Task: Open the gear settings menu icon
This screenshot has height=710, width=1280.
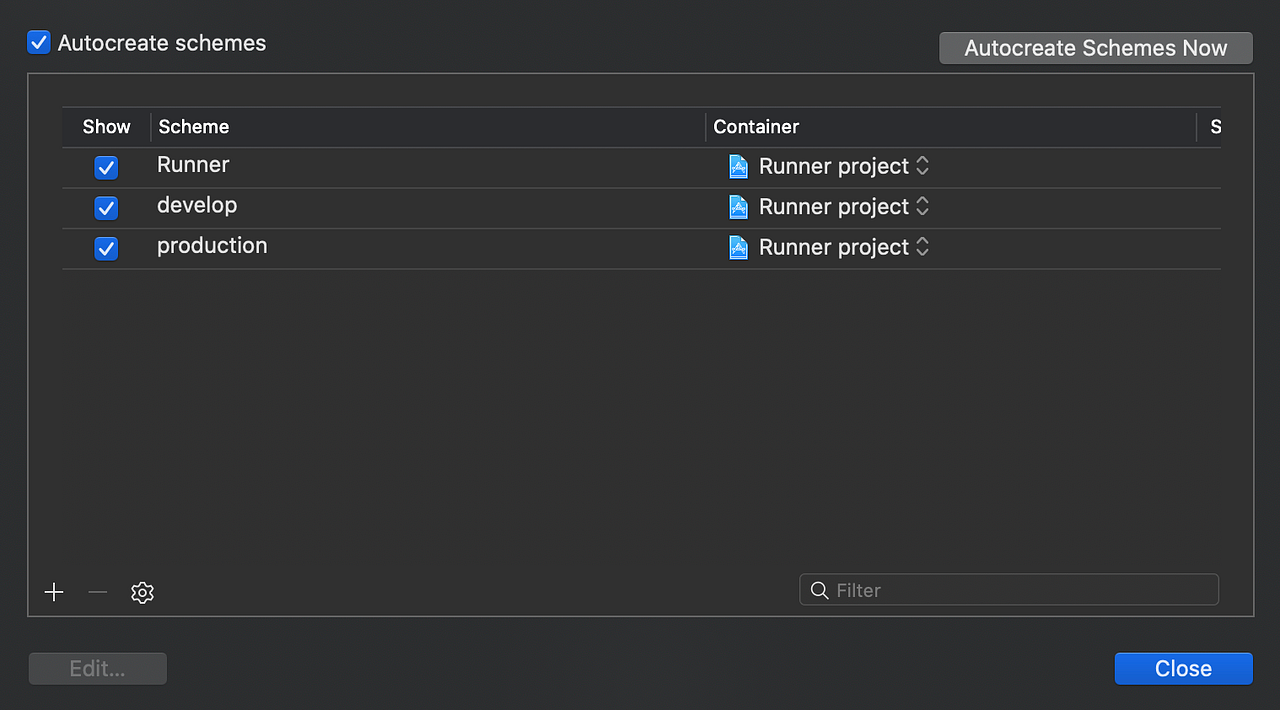Action: pyautogui.click(x=142, y=593)
